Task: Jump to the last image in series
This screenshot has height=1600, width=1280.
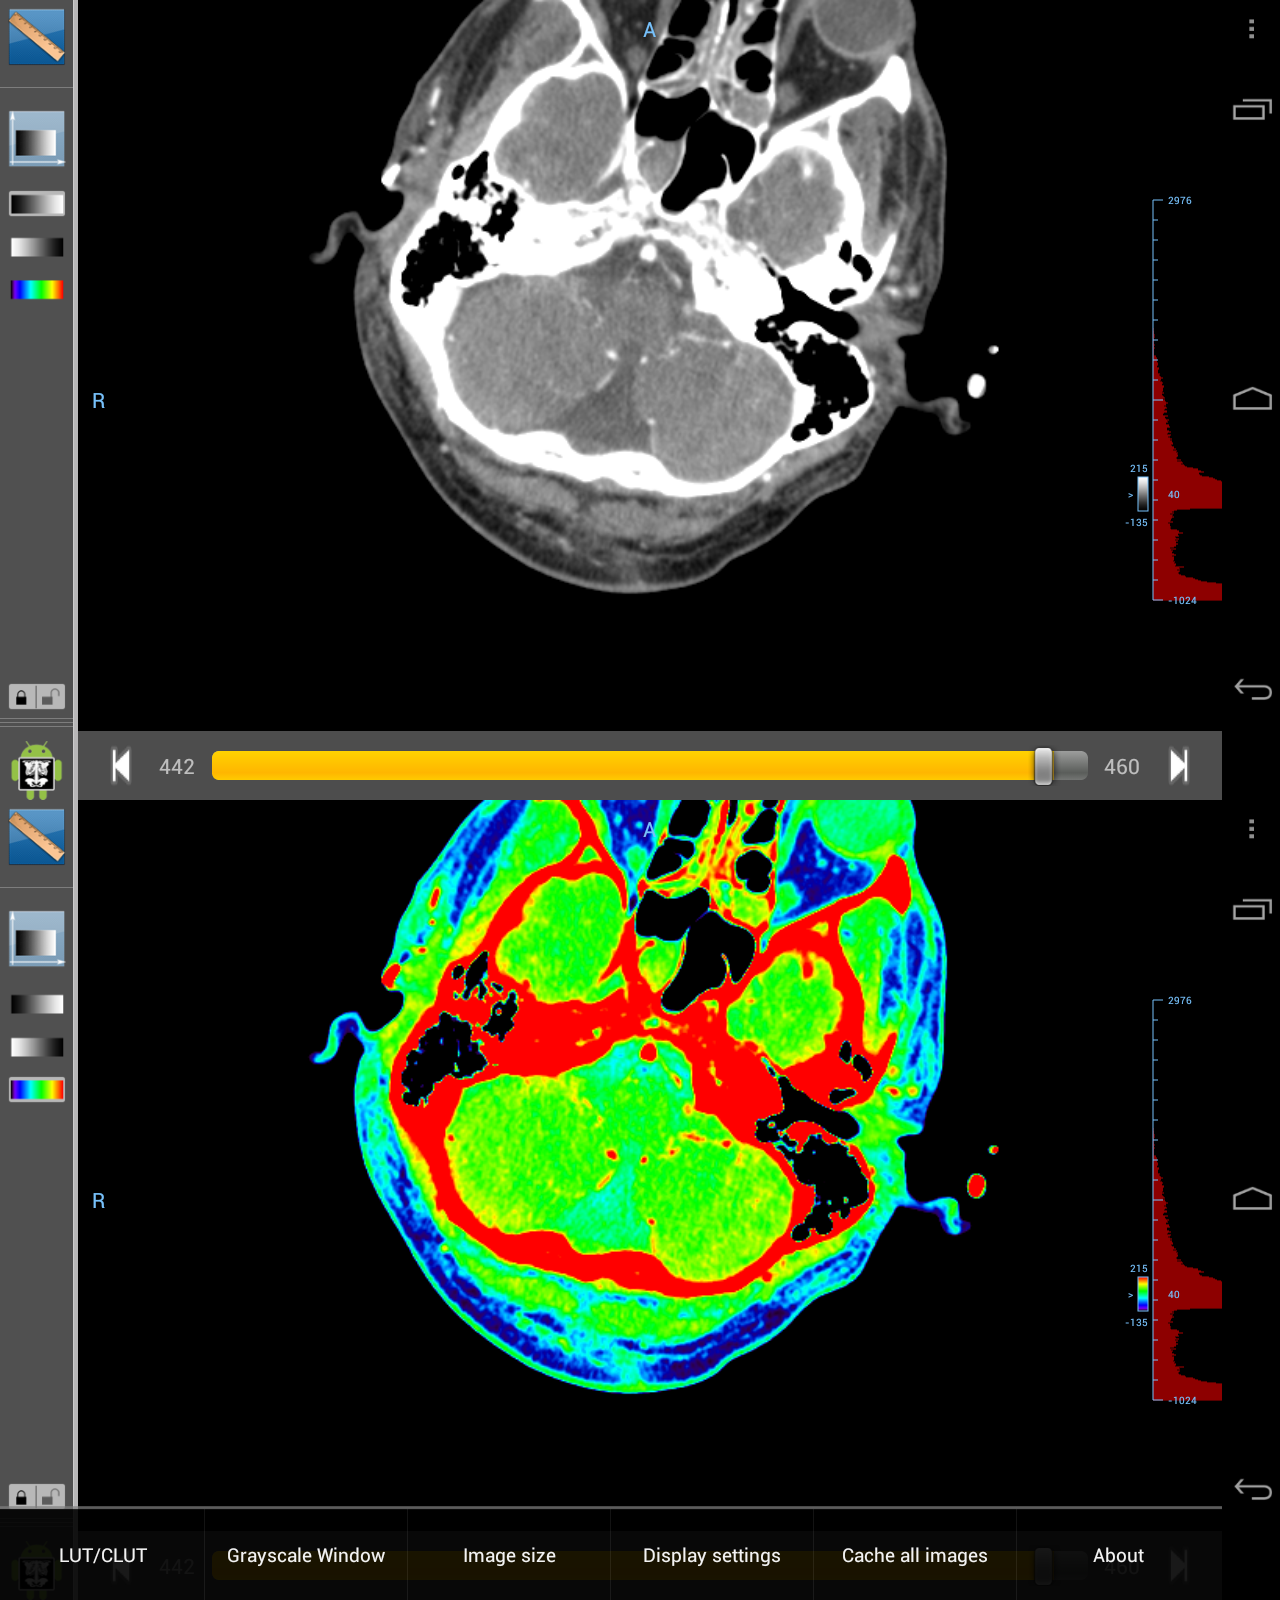Action: (1179, 766)
